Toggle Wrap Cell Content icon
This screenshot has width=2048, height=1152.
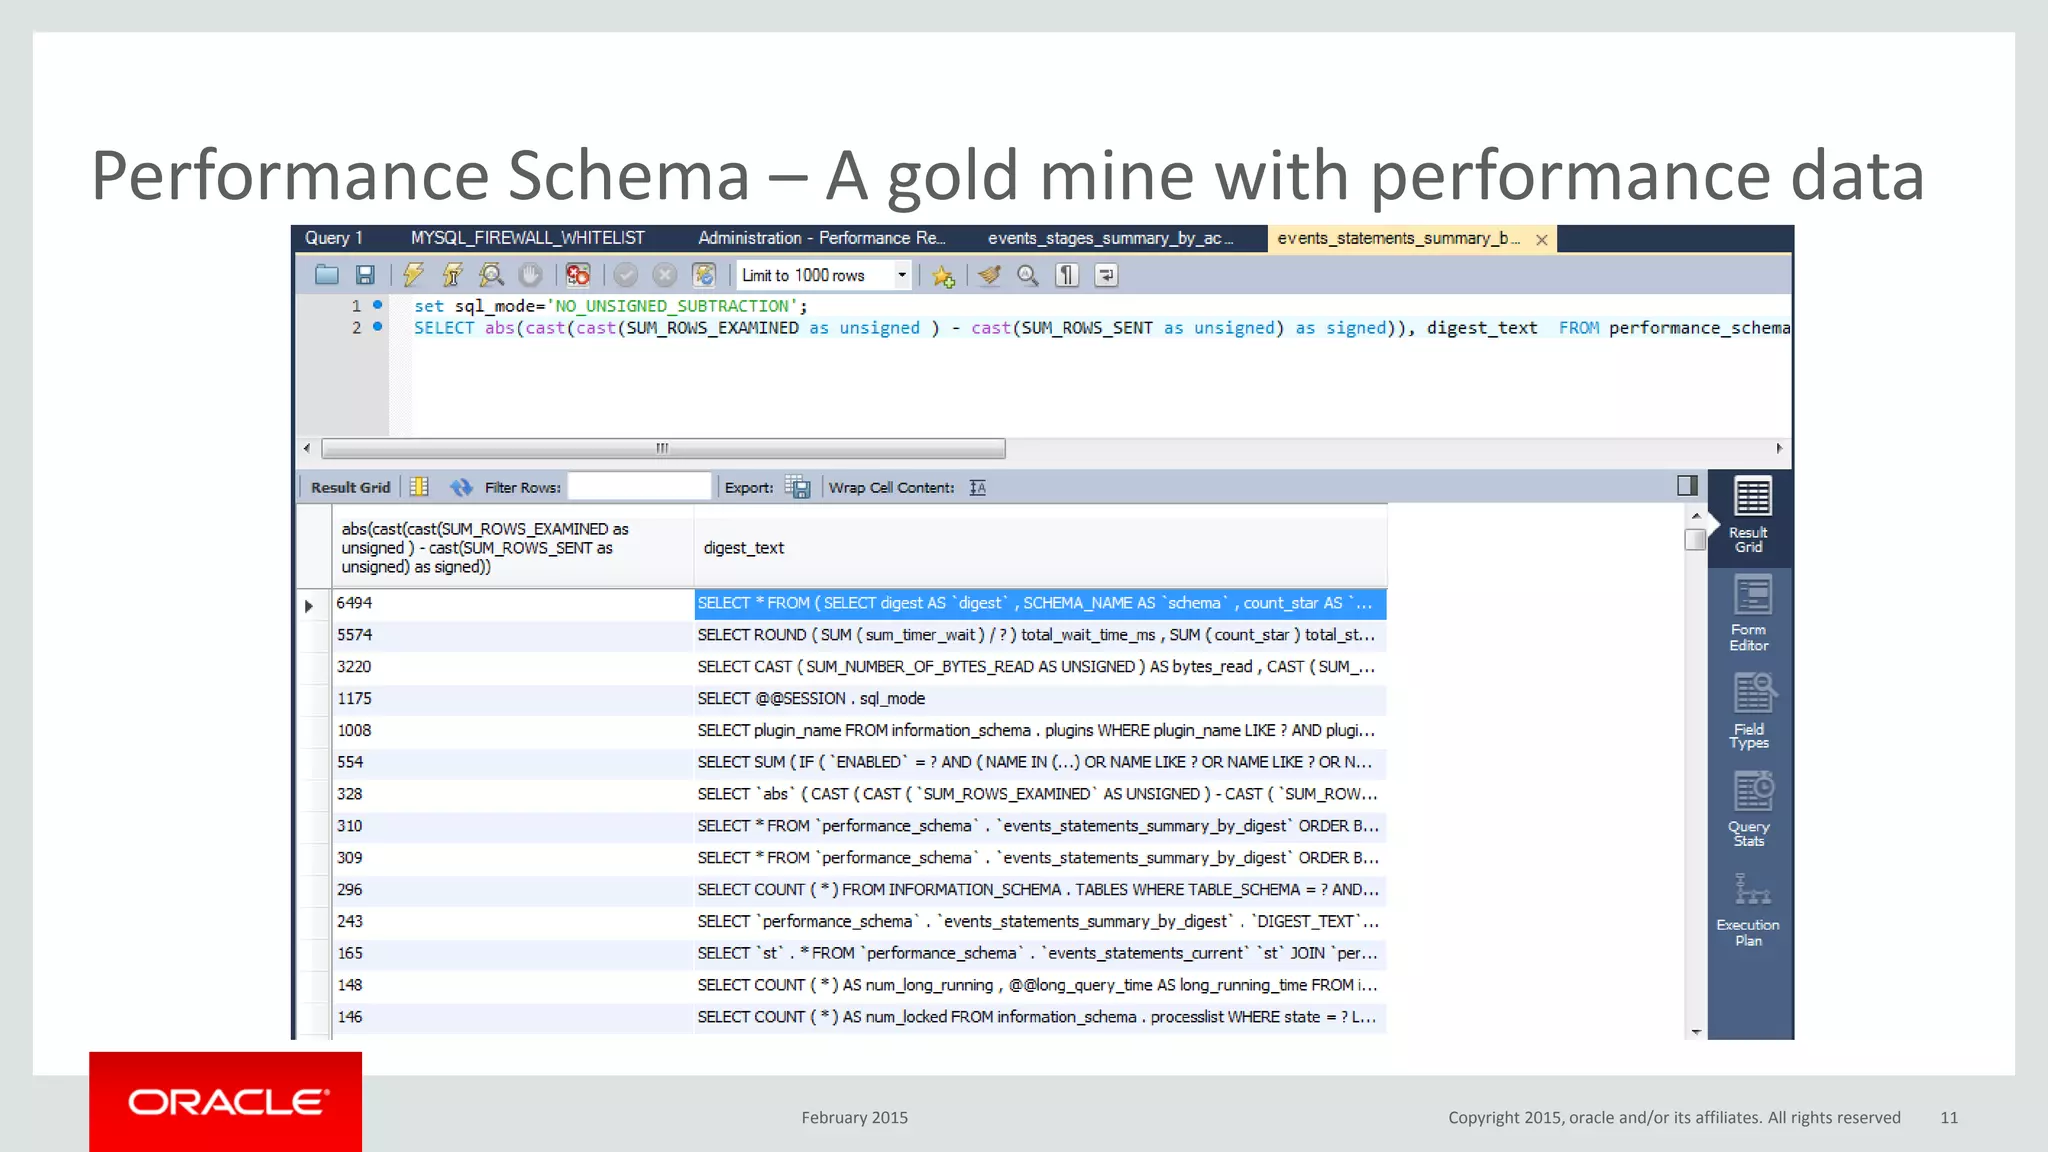pos(978,487)
